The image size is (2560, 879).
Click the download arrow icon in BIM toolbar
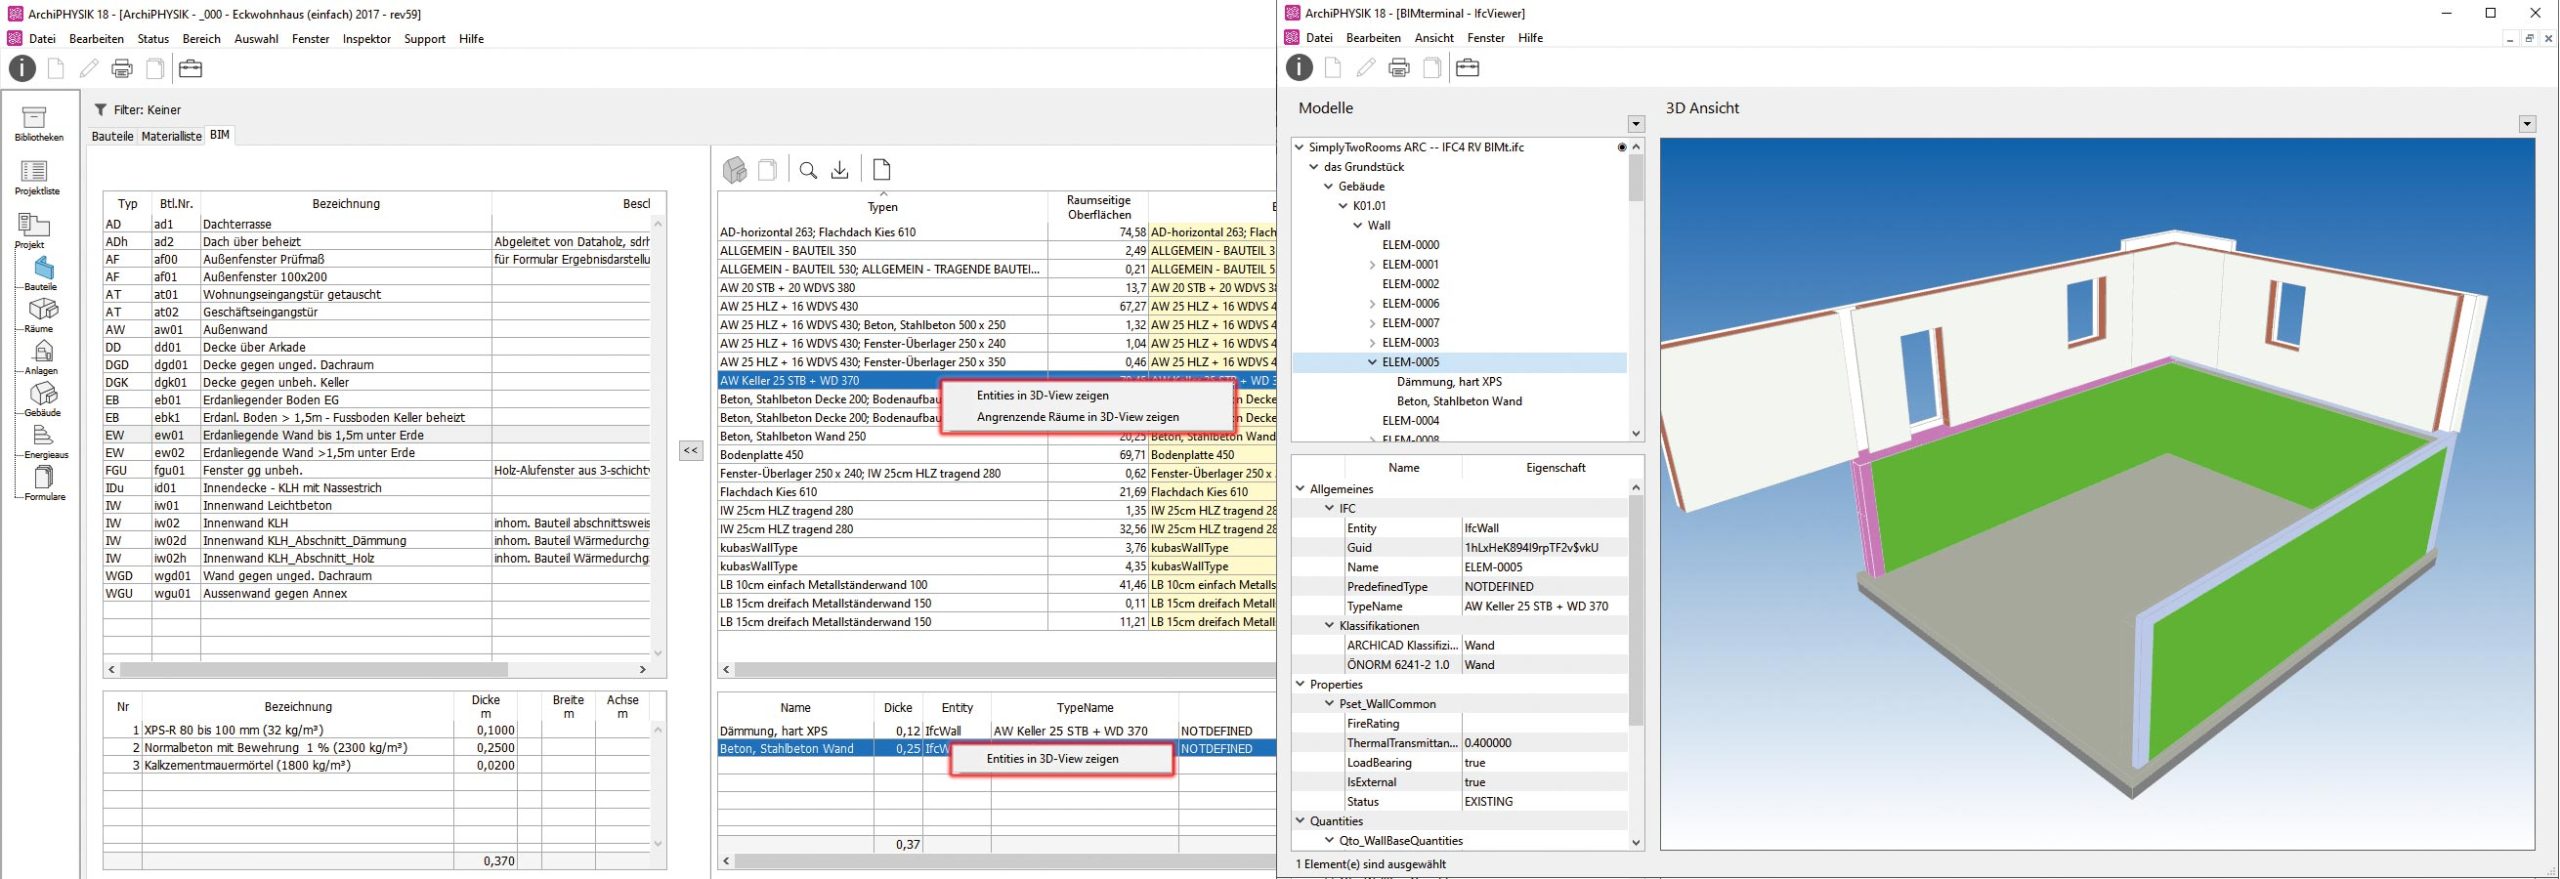[840, 170]
